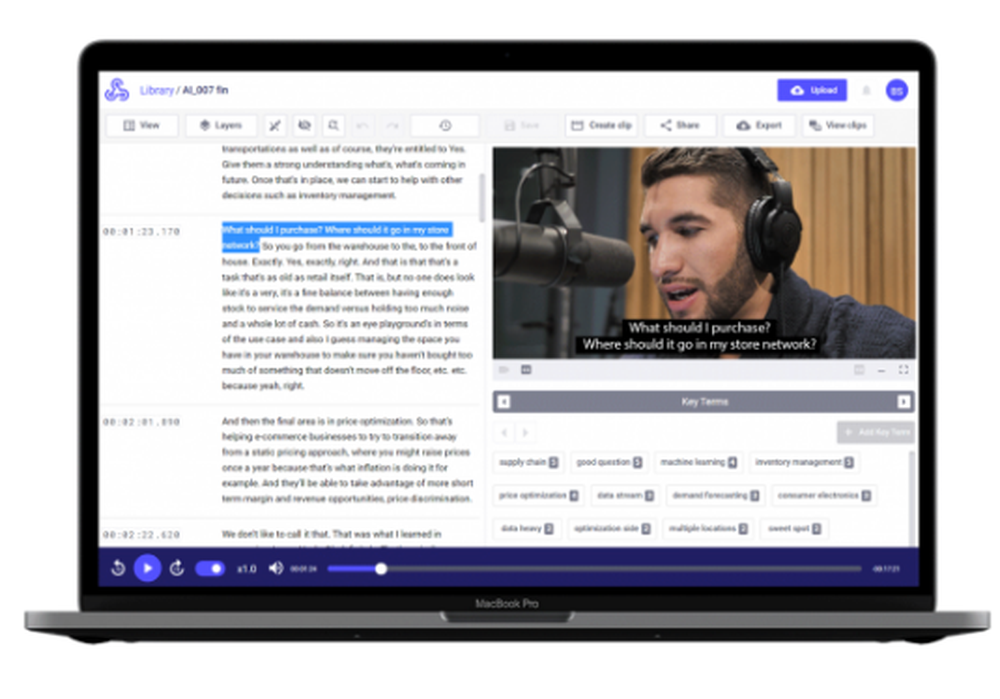Select the "price optimization" key term
1000x699 pixels.
coord(539,496)
